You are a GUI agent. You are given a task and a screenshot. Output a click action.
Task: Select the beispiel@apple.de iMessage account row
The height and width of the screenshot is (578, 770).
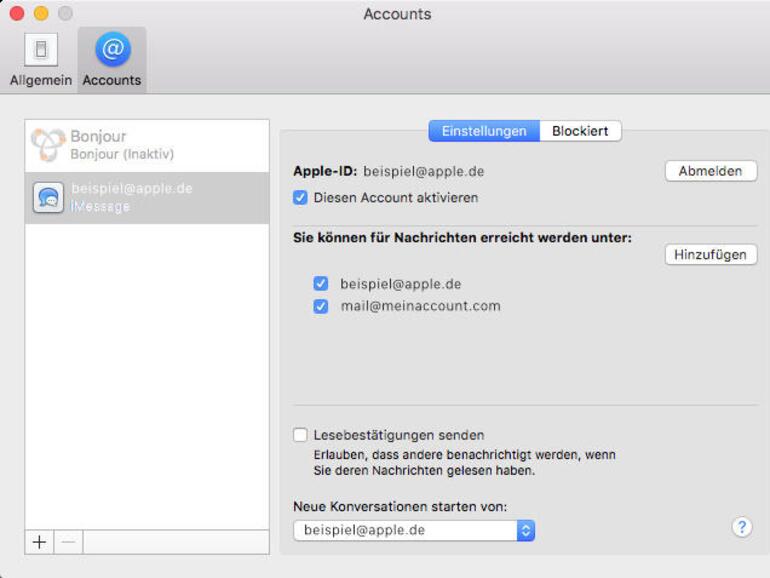click(147, 198)
